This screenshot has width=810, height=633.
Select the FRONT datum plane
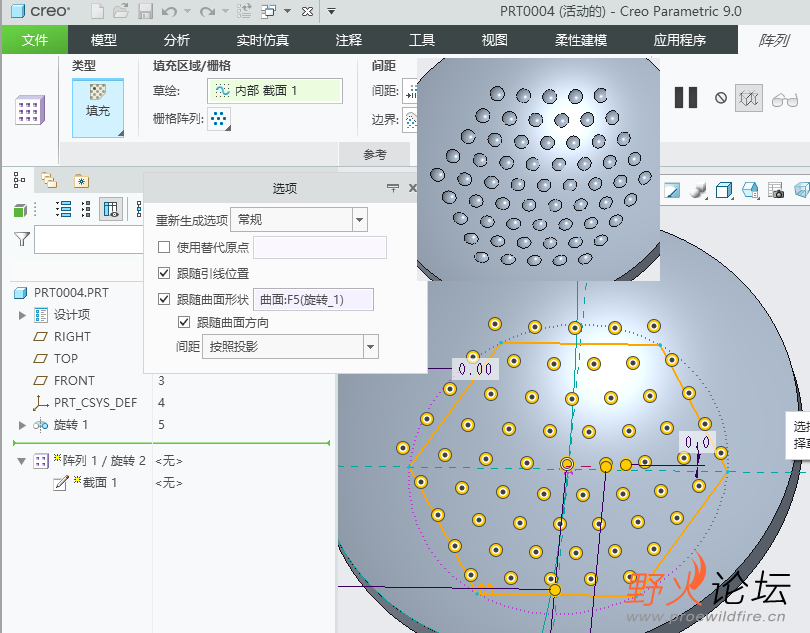pos(74,381)
